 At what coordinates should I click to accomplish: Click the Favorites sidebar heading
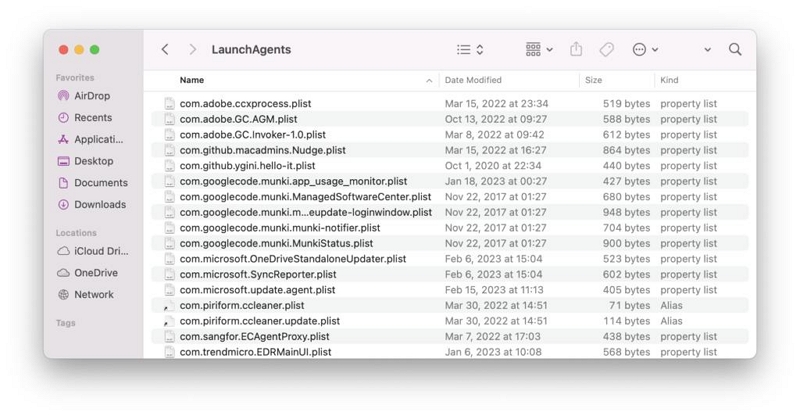pyautogui.click(x=75, y=78)
